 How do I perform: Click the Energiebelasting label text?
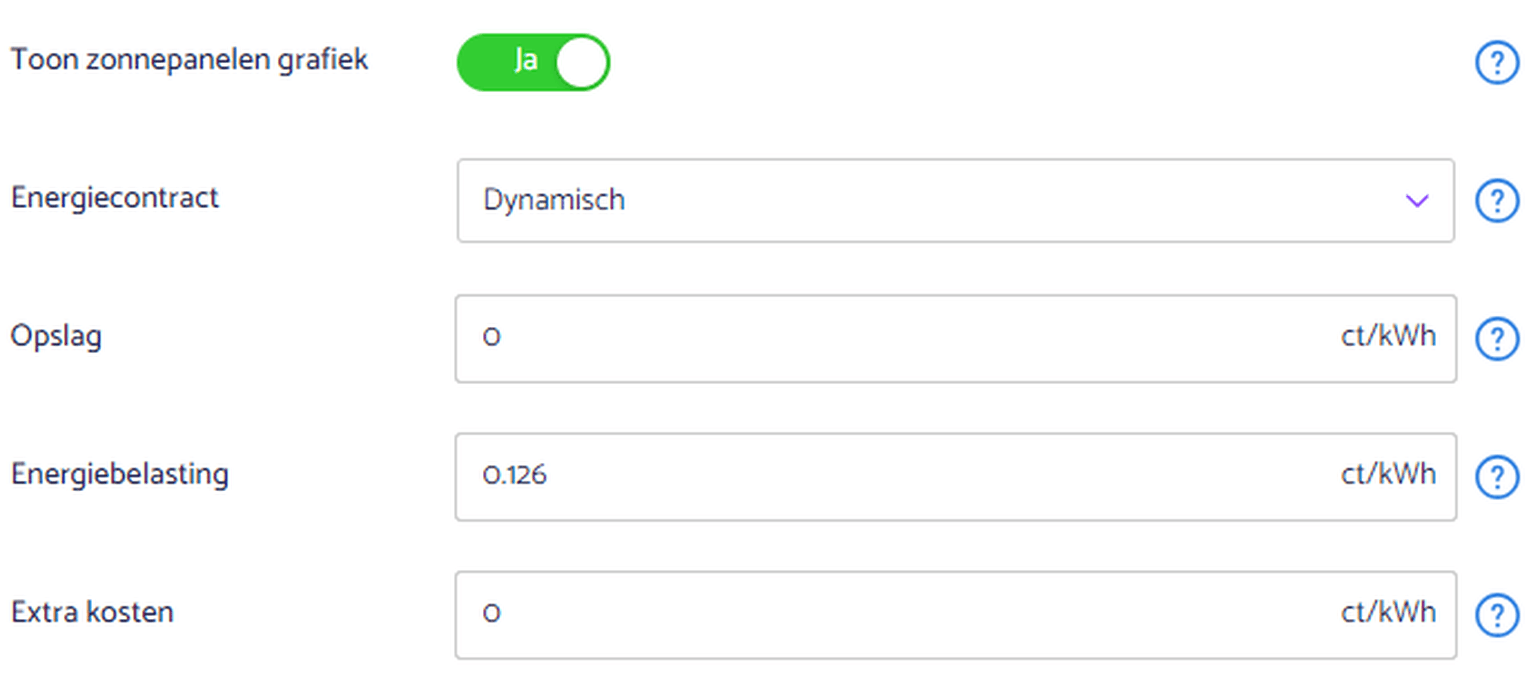[120, 474]
